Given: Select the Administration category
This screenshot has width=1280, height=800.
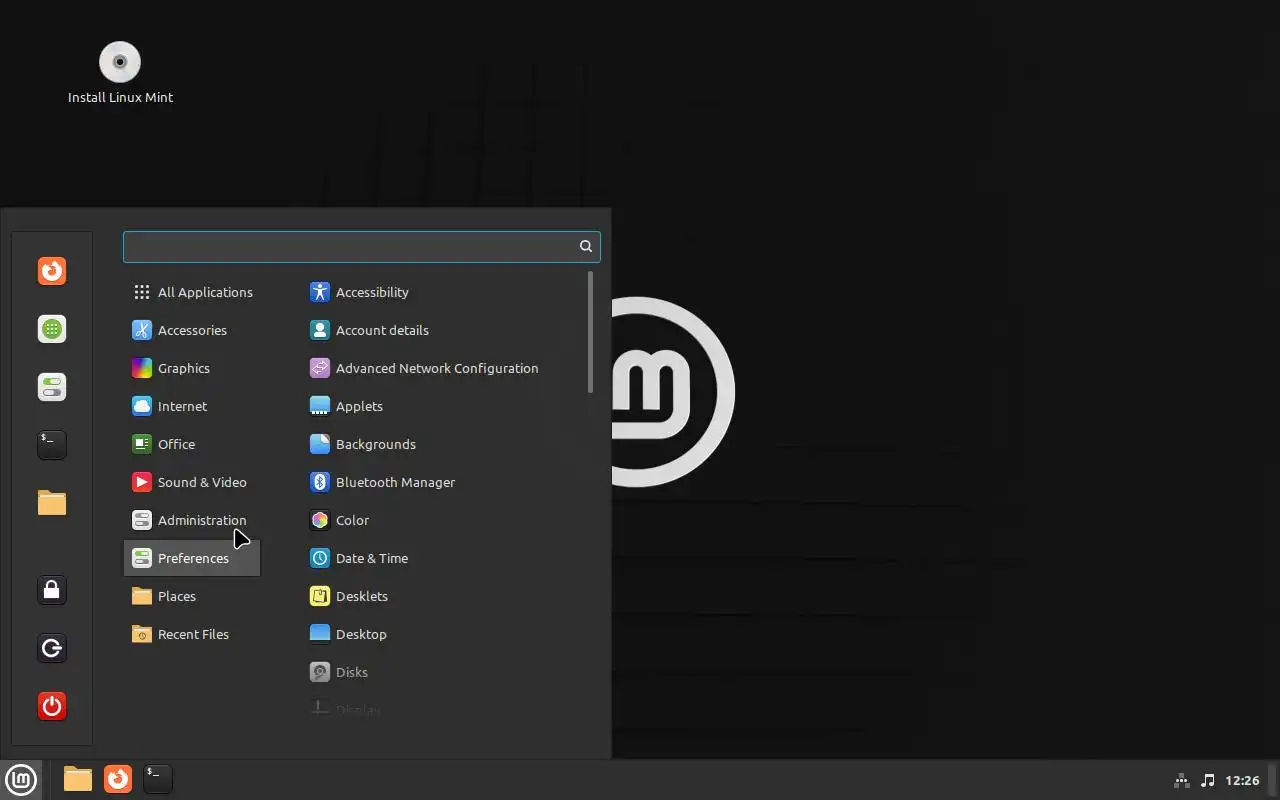Looking at the screenshot, I should 192,520.
